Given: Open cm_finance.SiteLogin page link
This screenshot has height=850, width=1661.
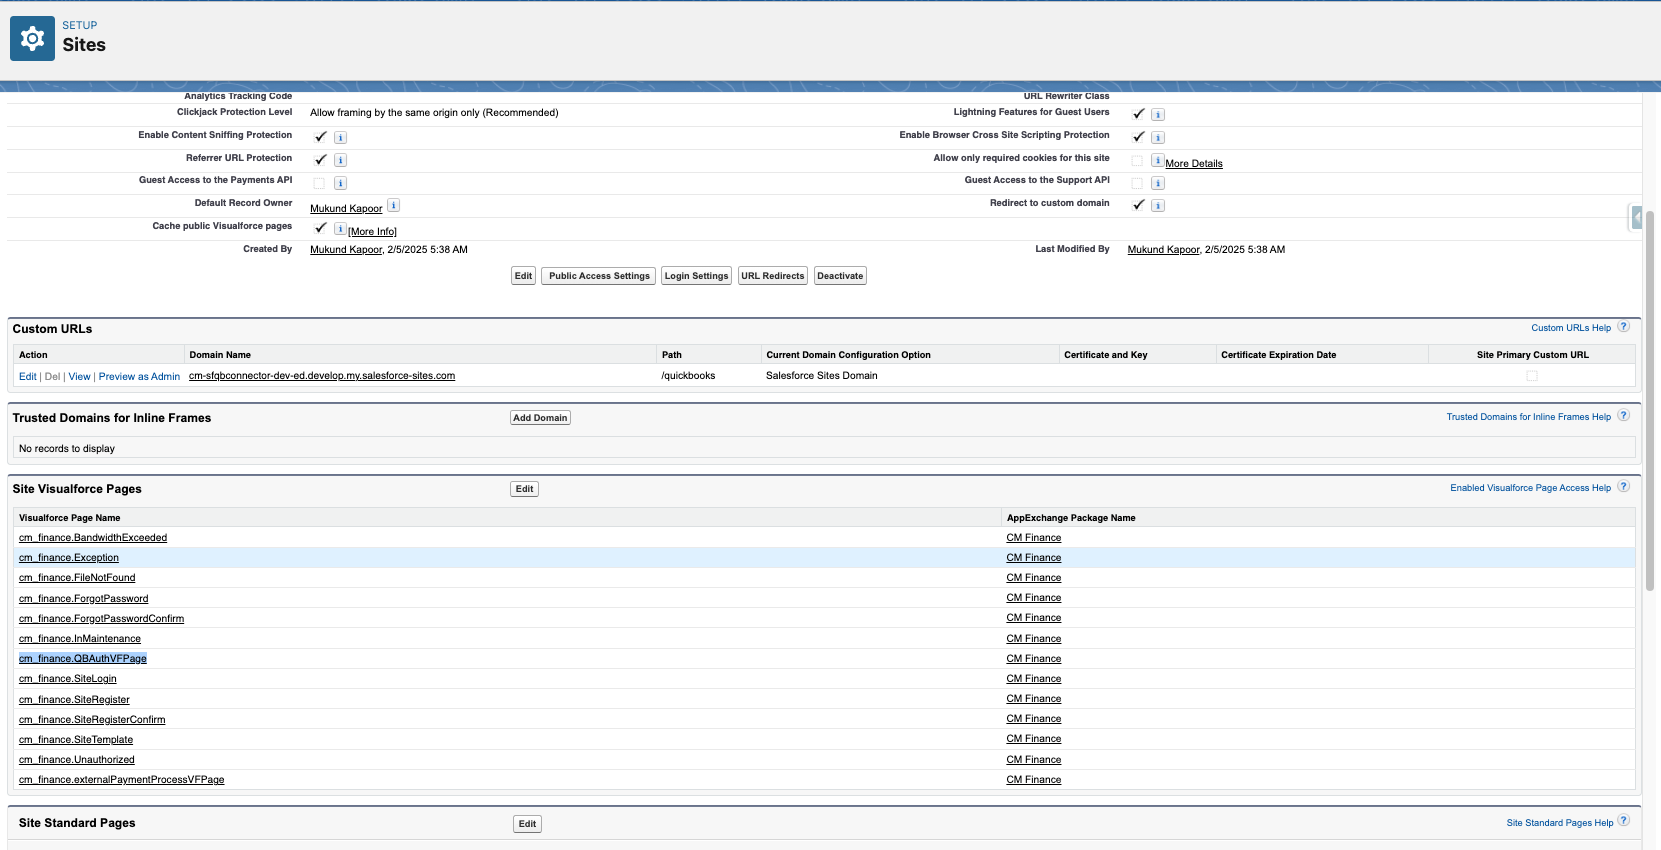Looking at the screenshot, I should [68, 679].
